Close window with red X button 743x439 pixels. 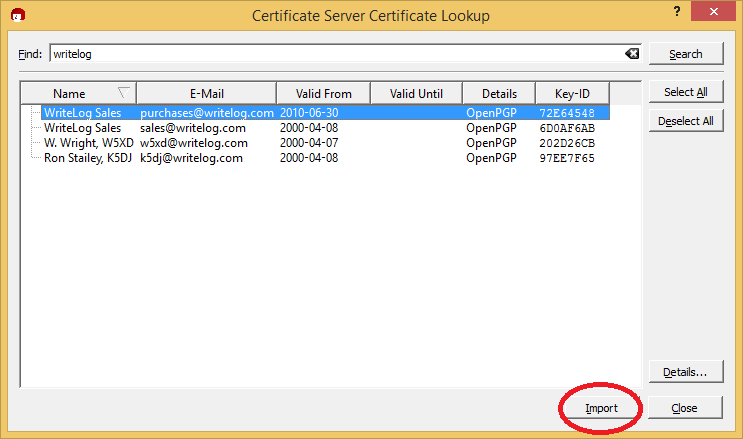713,11
